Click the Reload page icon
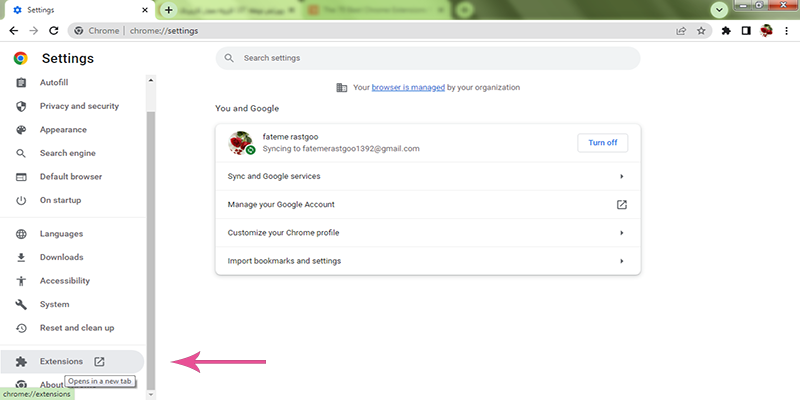Screen dimensions: 800x400 (53, 31)
